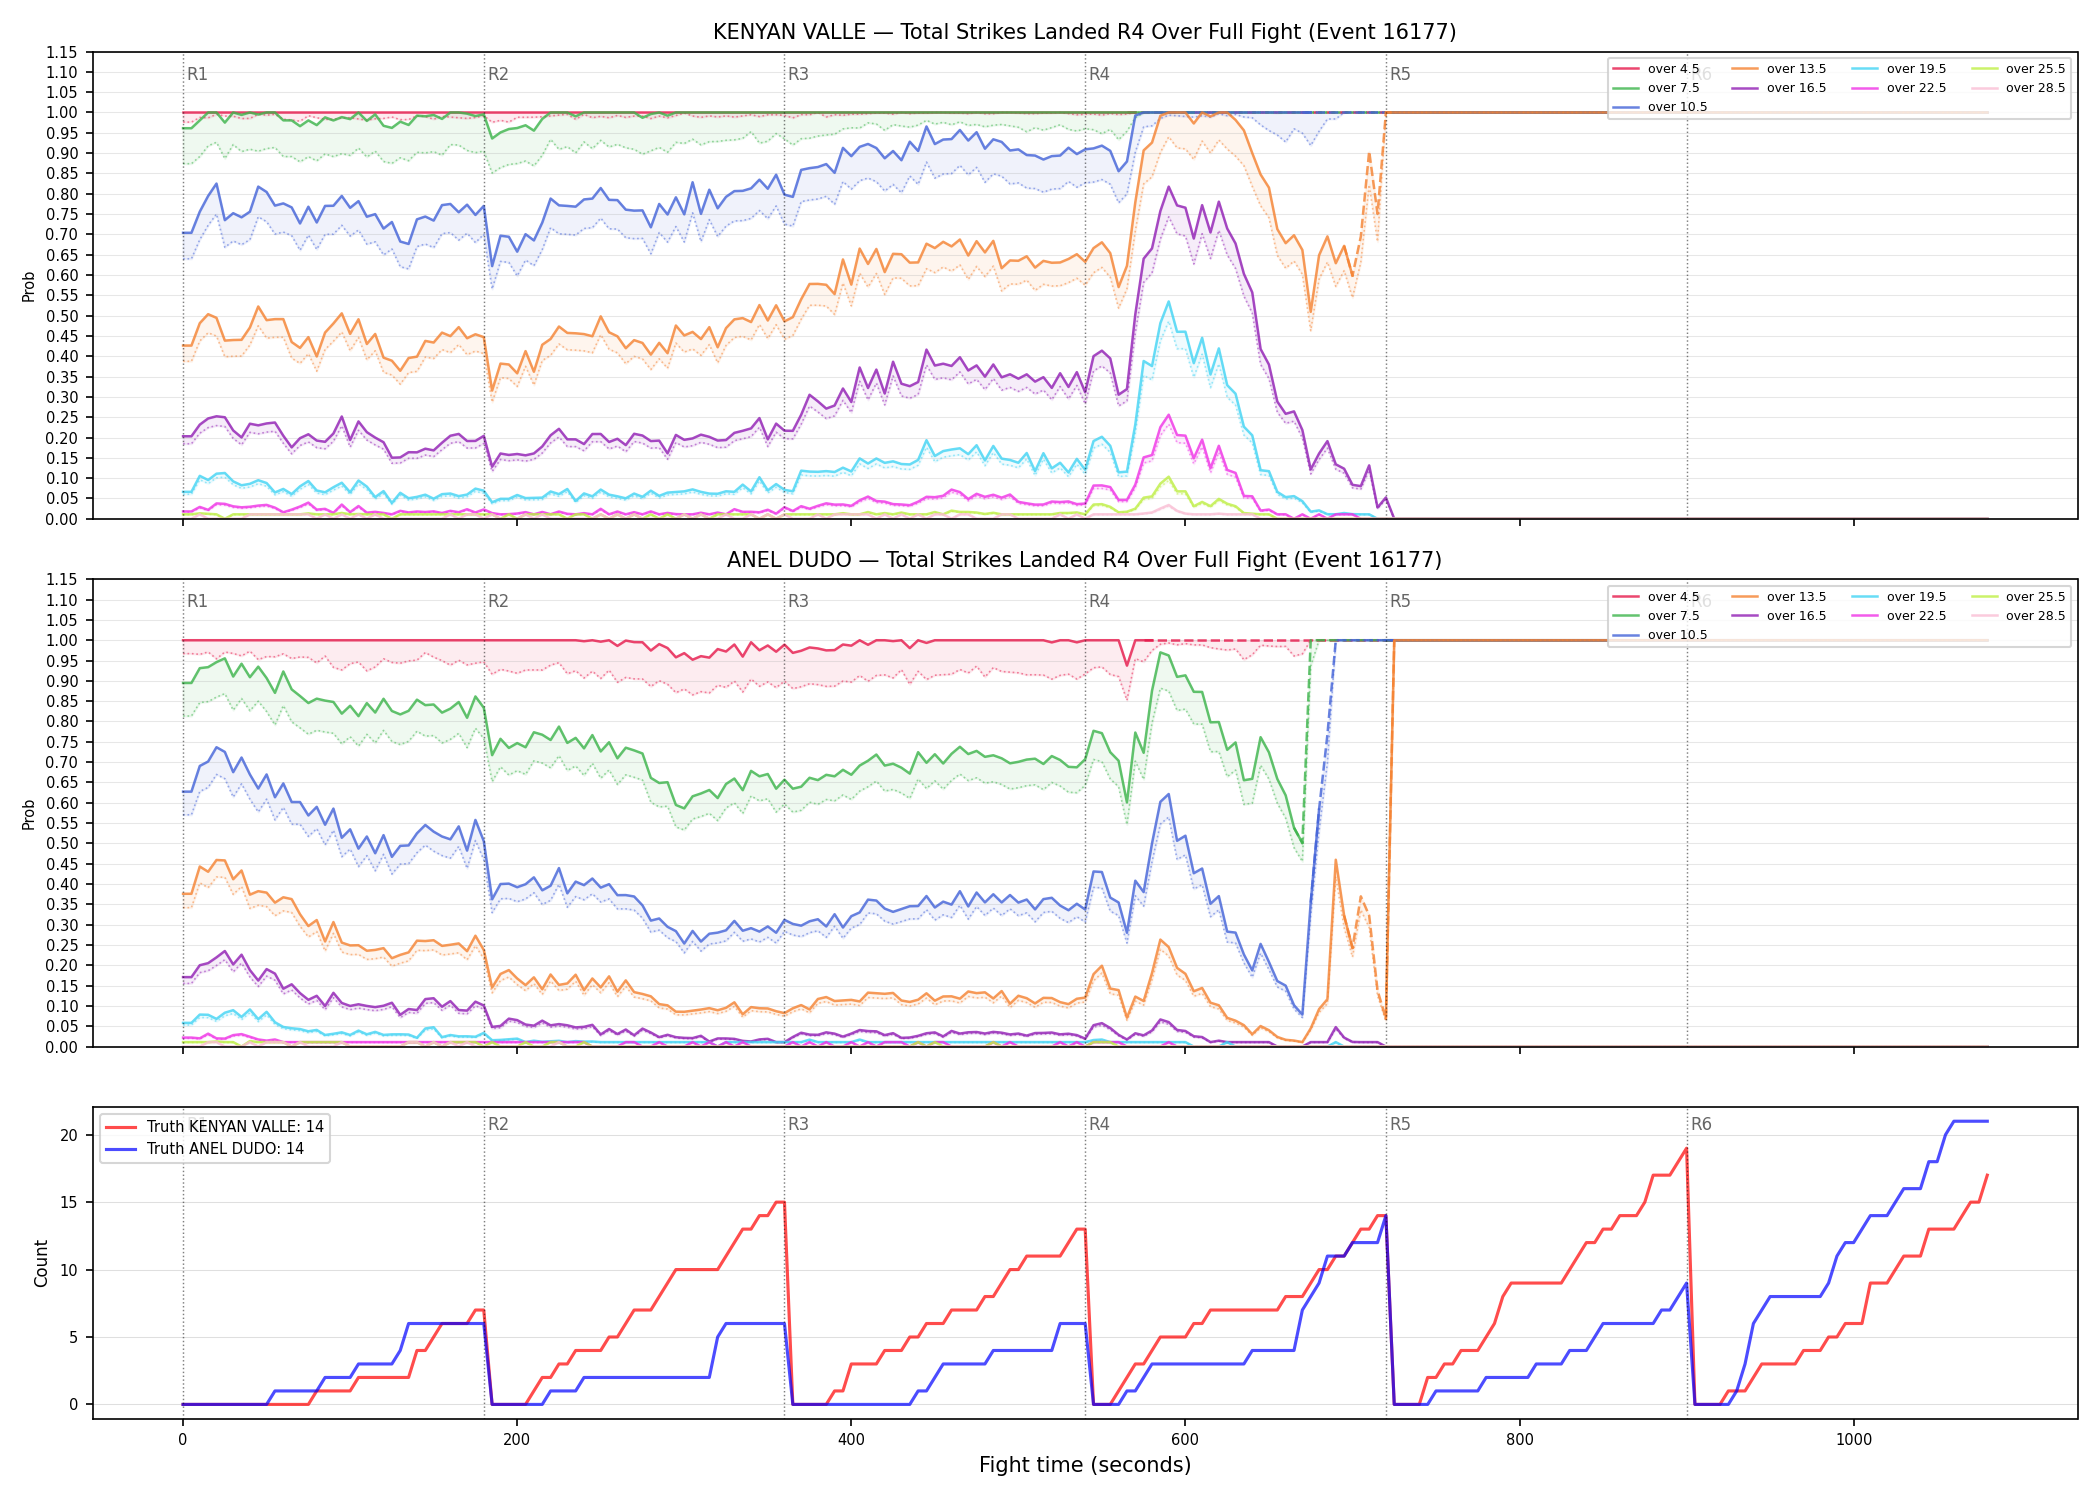This screenshot has height=1500, width=2100.
Task: Pick "over 16.5" in ANEL DUDO legend
Action: click(1778, 616)
